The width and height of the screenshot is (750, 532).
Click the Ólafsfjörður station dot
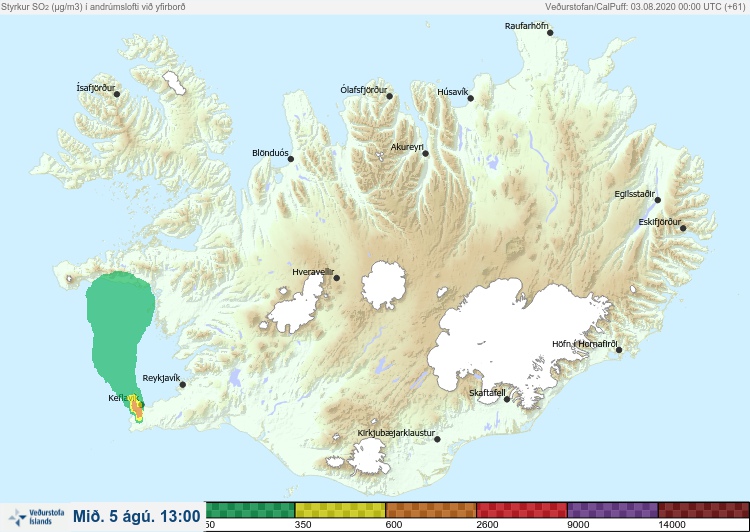390,96
